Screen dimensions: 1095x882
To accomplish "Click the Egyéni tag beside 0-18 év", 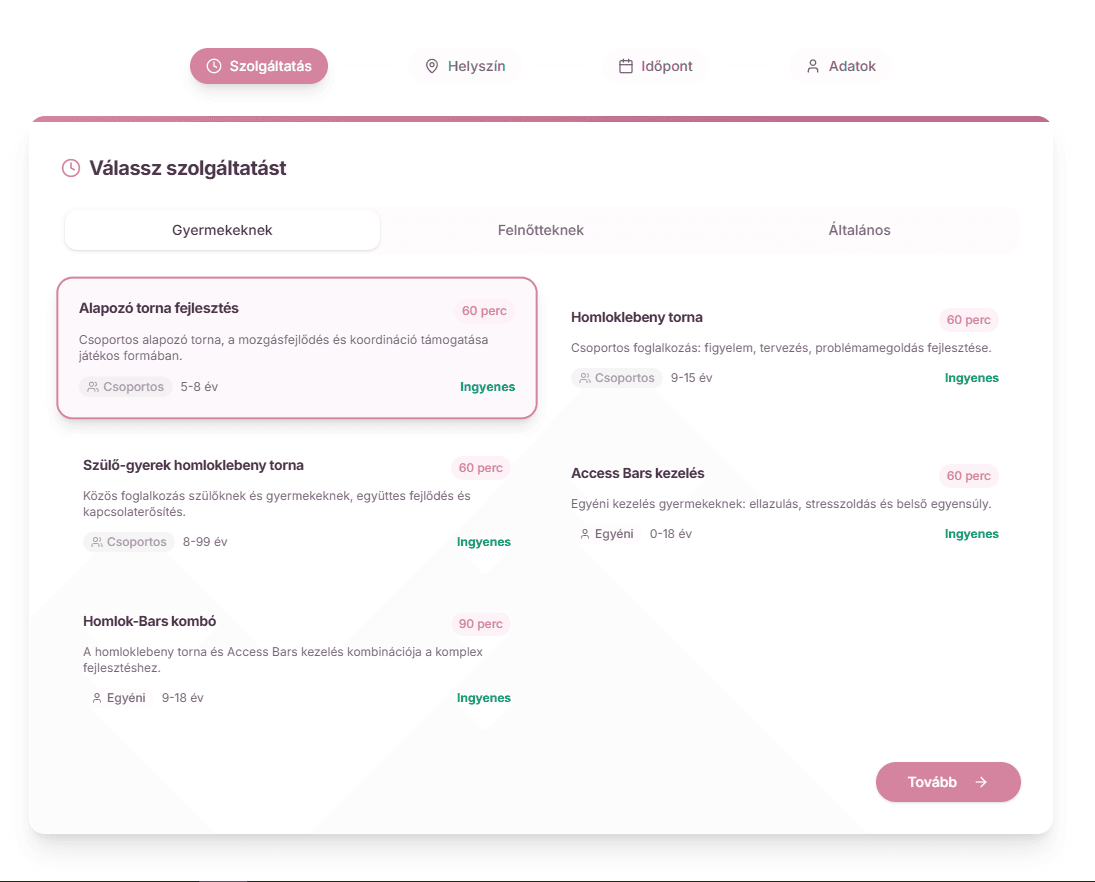I will [x=606, y=534].
